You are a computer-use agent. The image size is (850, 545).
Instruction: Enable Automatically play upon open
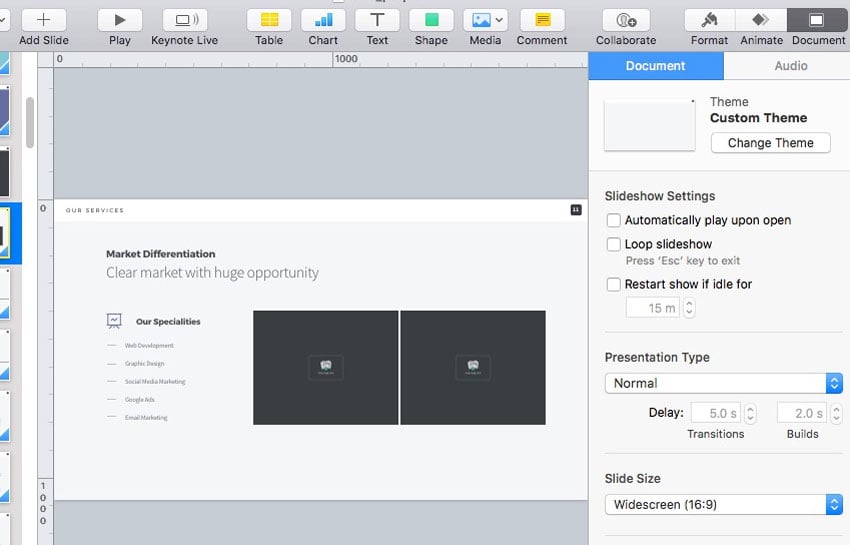click(614, 220)
